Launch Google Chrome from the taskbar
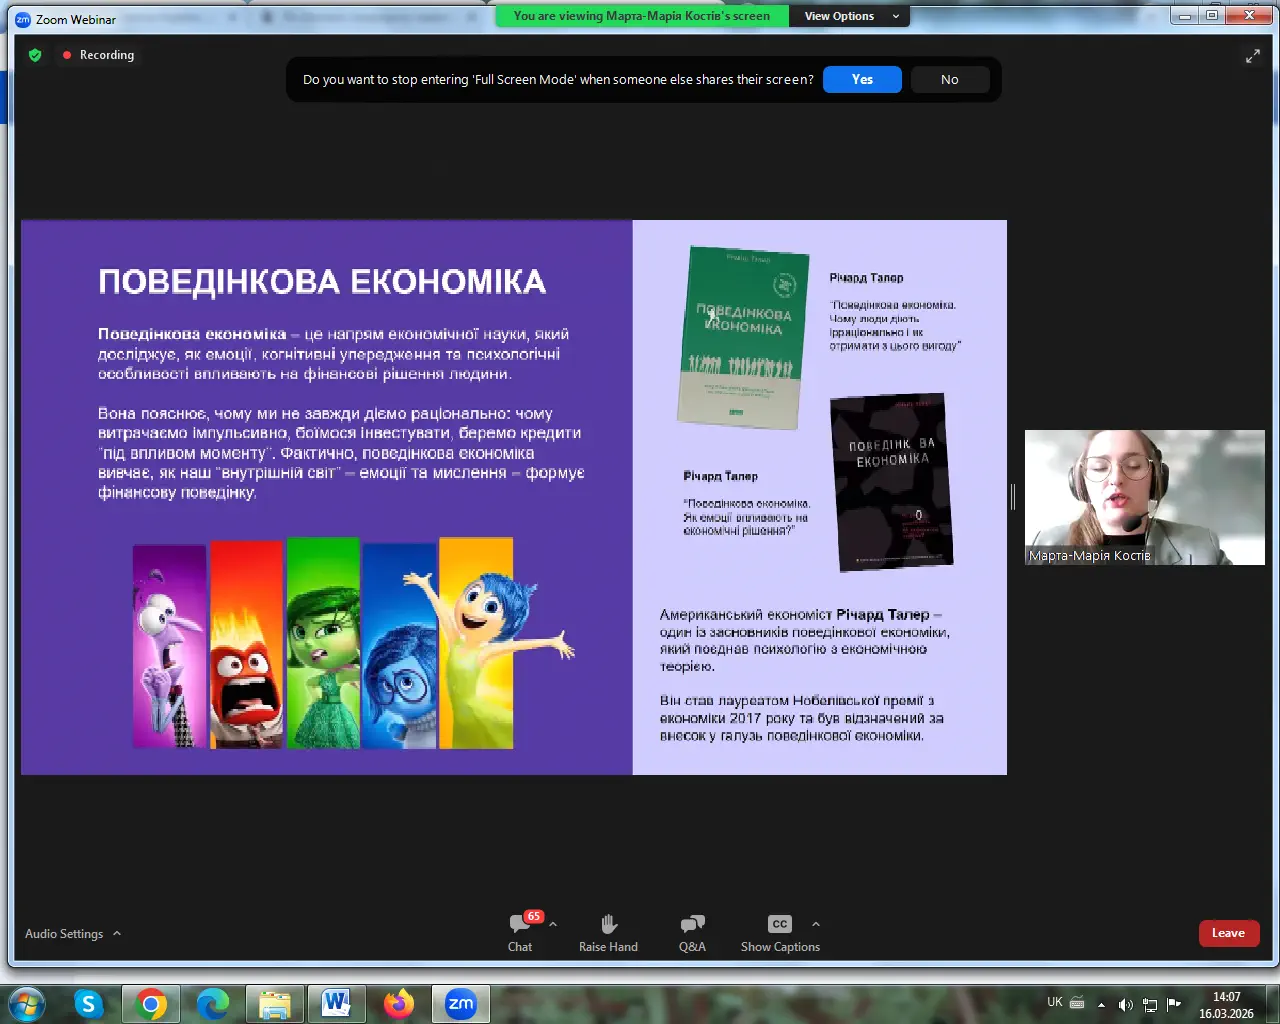Image resolution: width=1280 pixels, height=1024 pixels. click(151, 1003)
